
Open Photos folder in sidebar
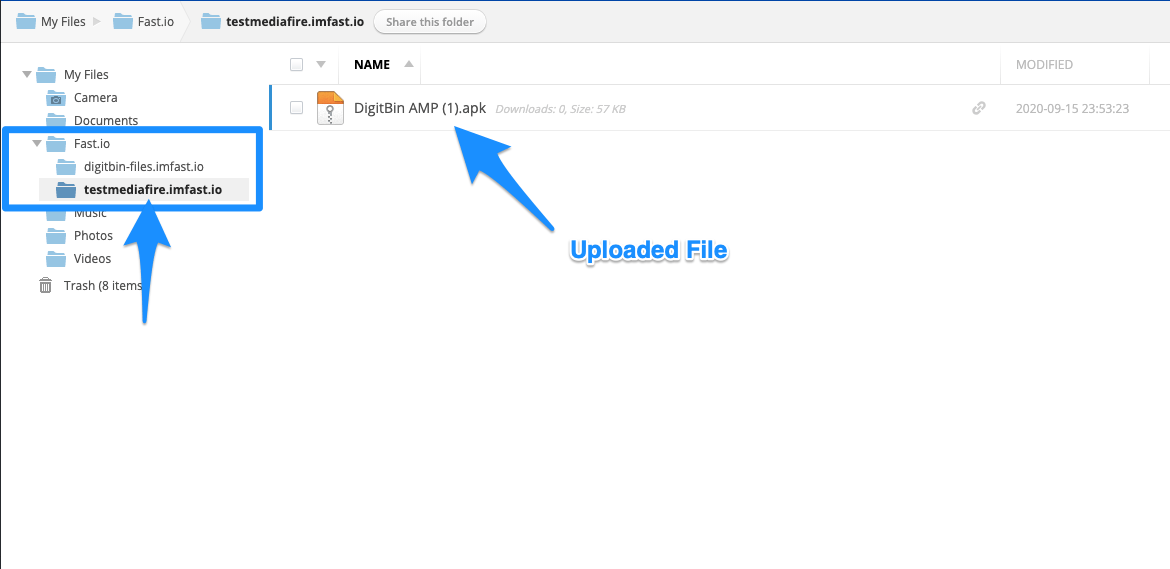(x=93, y=236)
